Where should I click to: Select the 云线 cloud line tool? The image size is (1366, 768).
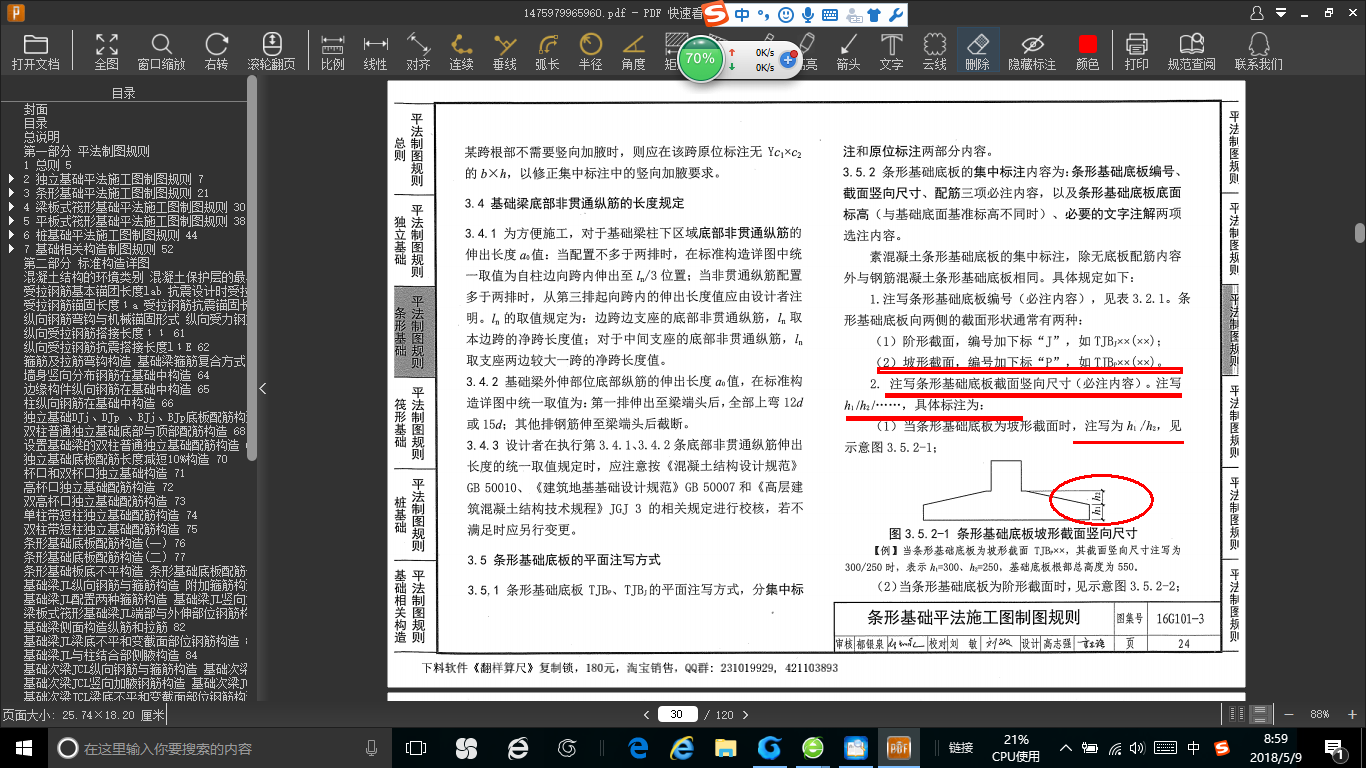point(934,52)
